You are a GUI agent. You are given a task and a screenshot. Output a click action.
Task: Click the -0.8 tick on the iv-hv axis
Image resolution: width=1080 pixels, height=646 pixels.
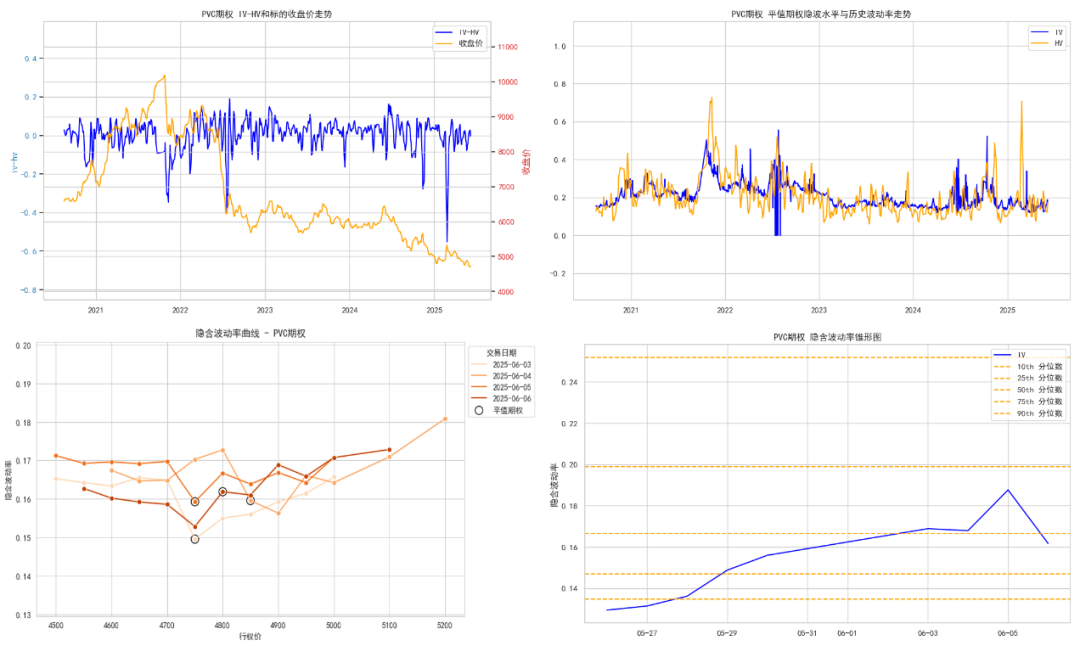[28, 290]
